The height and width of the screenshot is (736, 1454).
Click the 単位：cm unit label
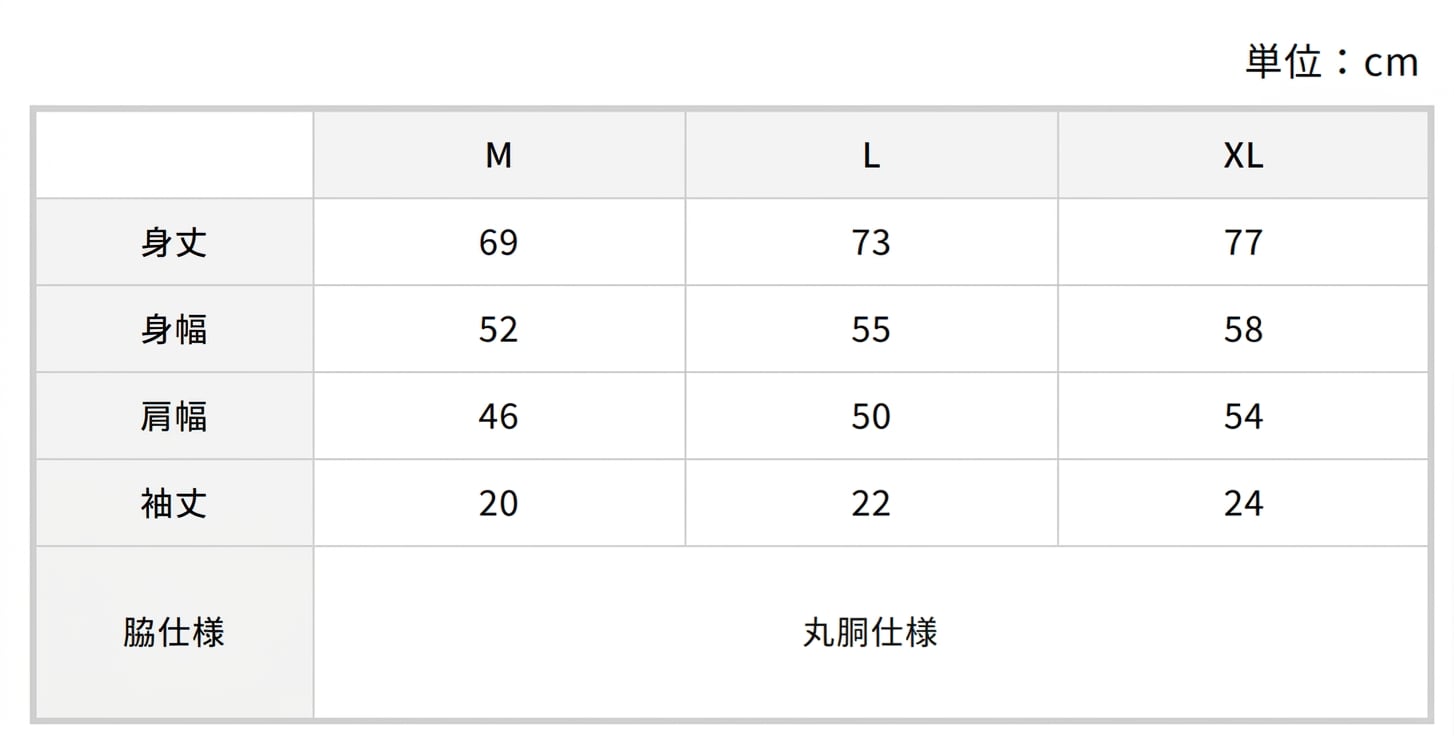[x=1331, y=62]
